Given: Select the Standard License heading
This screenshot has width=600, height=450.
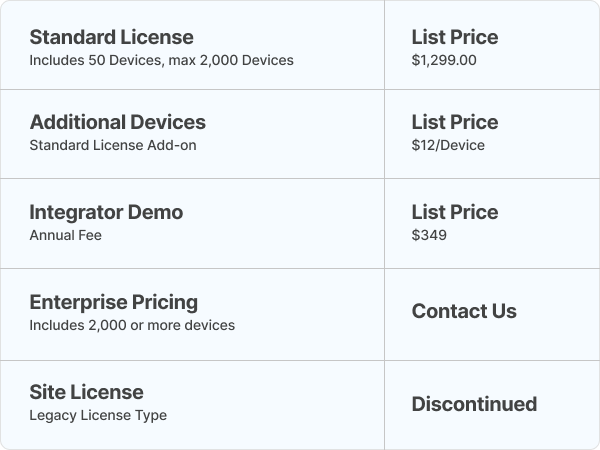Looking at the screenshot, I should 111,37.
